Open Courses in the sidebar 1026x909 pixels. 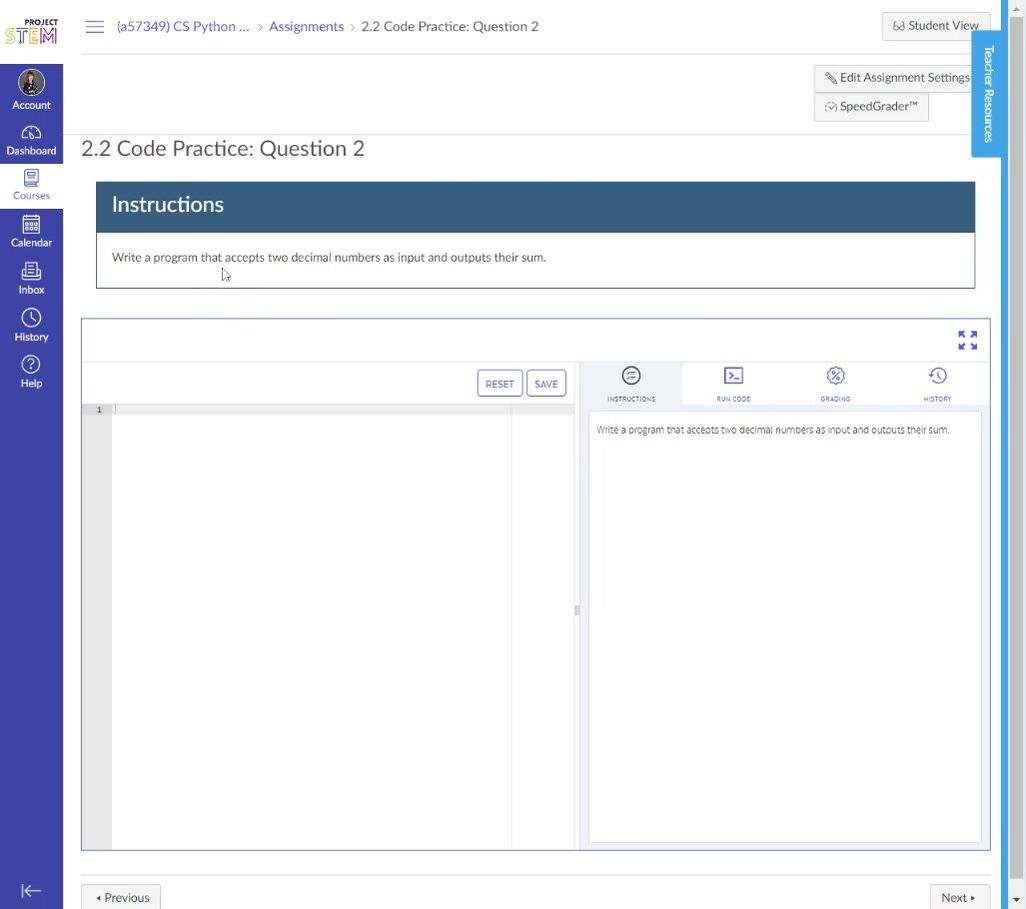click(x=31, y=185)
